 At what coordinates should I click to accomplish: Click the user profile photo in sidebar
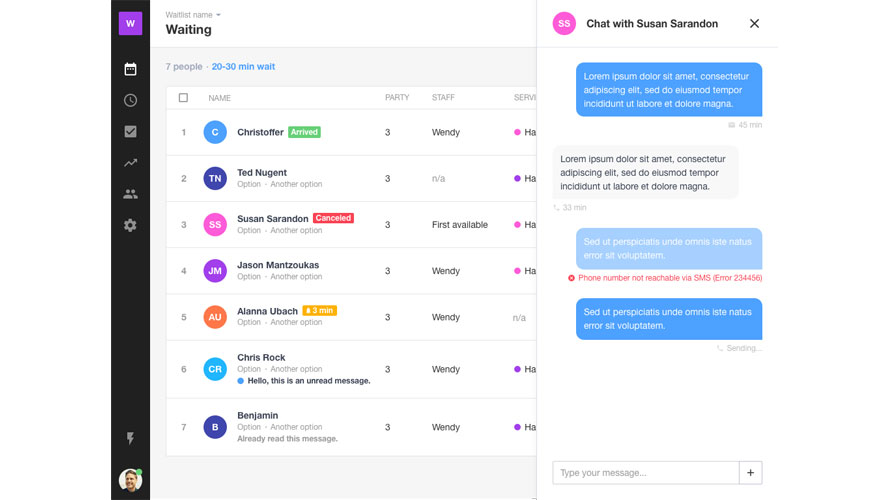click(130, 480)
